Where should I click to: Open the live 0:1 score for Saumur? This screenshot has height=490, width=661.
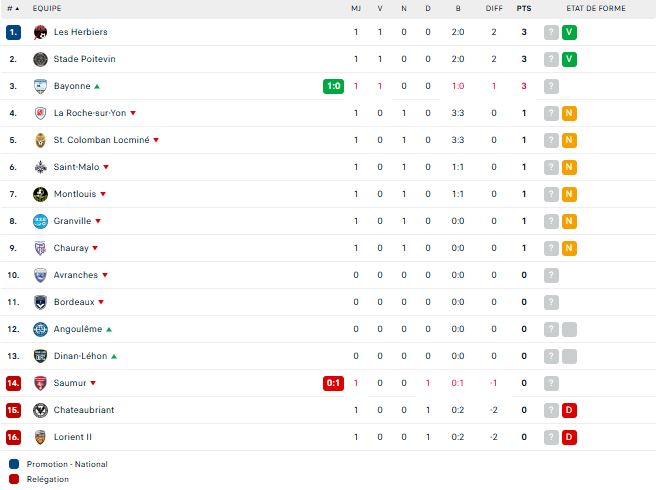(x=333, y=383)
